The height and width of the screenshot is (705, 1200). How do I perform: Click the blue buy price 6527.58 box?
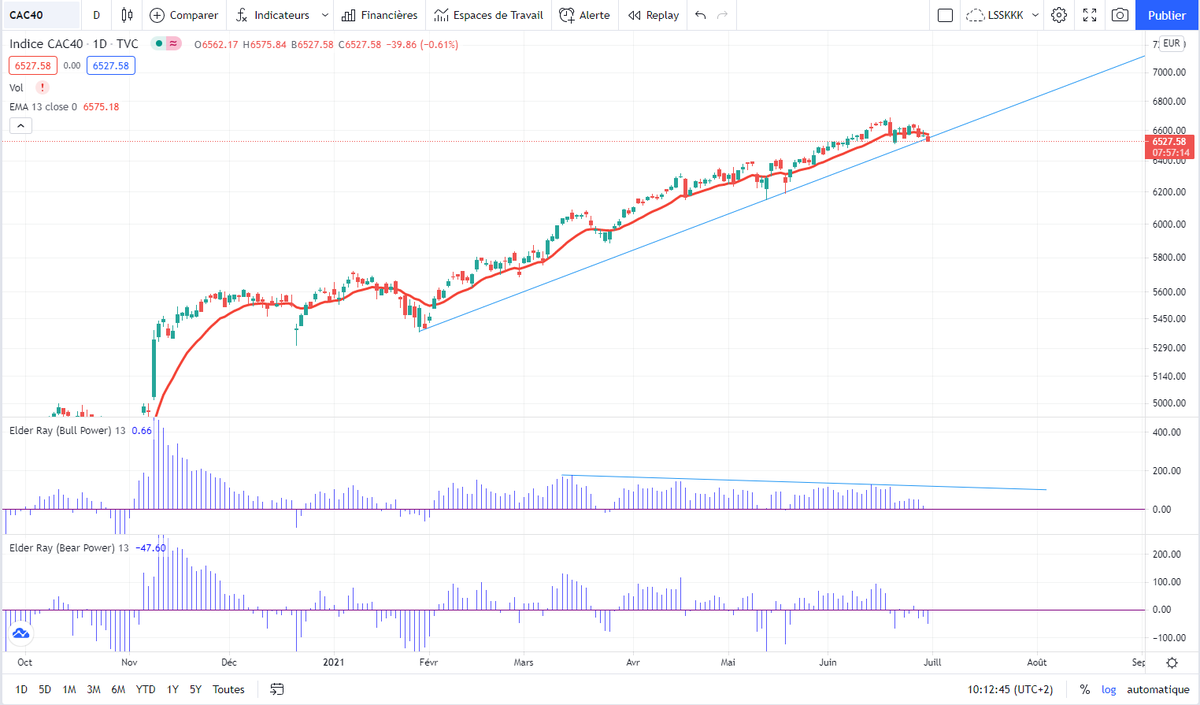click(x=110, y=65)
